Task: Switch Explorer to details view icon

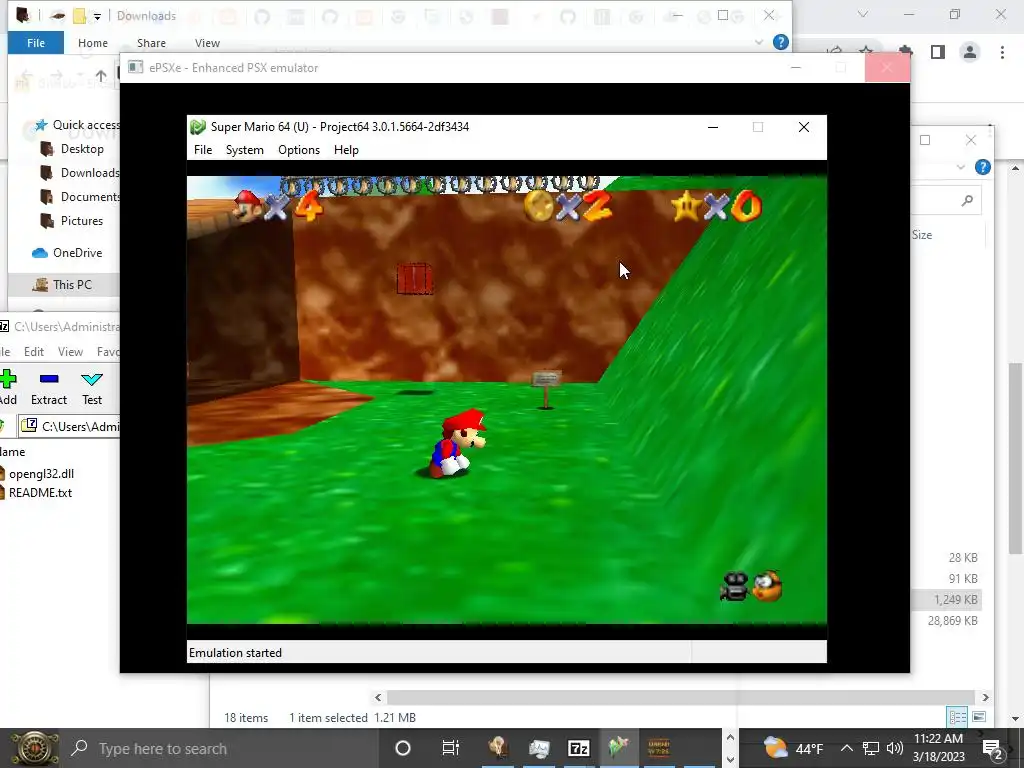Action: pos(957,717)
